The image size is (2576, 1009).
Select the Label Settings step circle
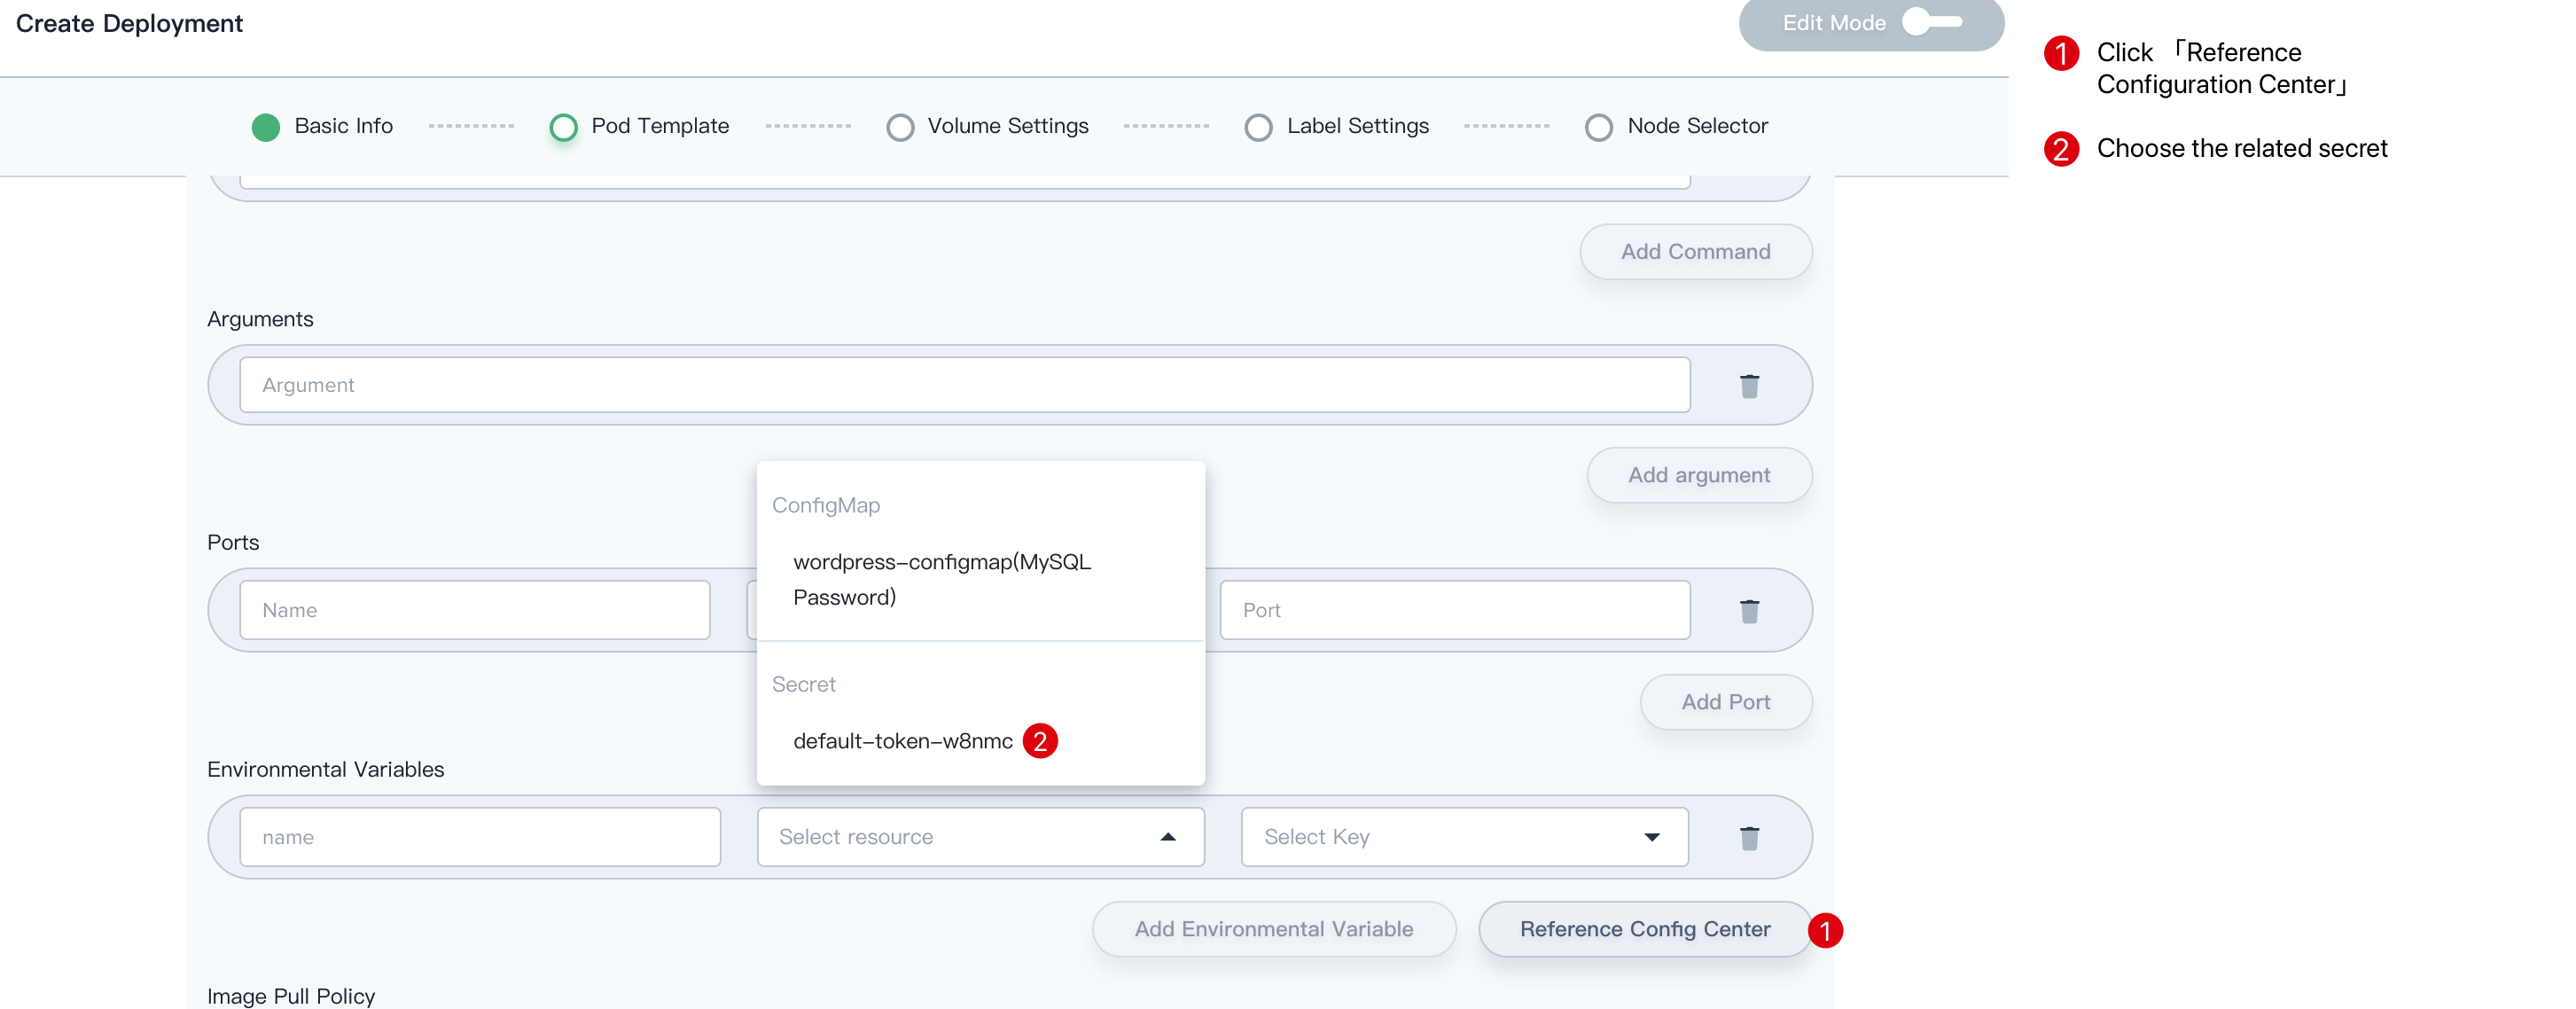[x=1258, y=127]
